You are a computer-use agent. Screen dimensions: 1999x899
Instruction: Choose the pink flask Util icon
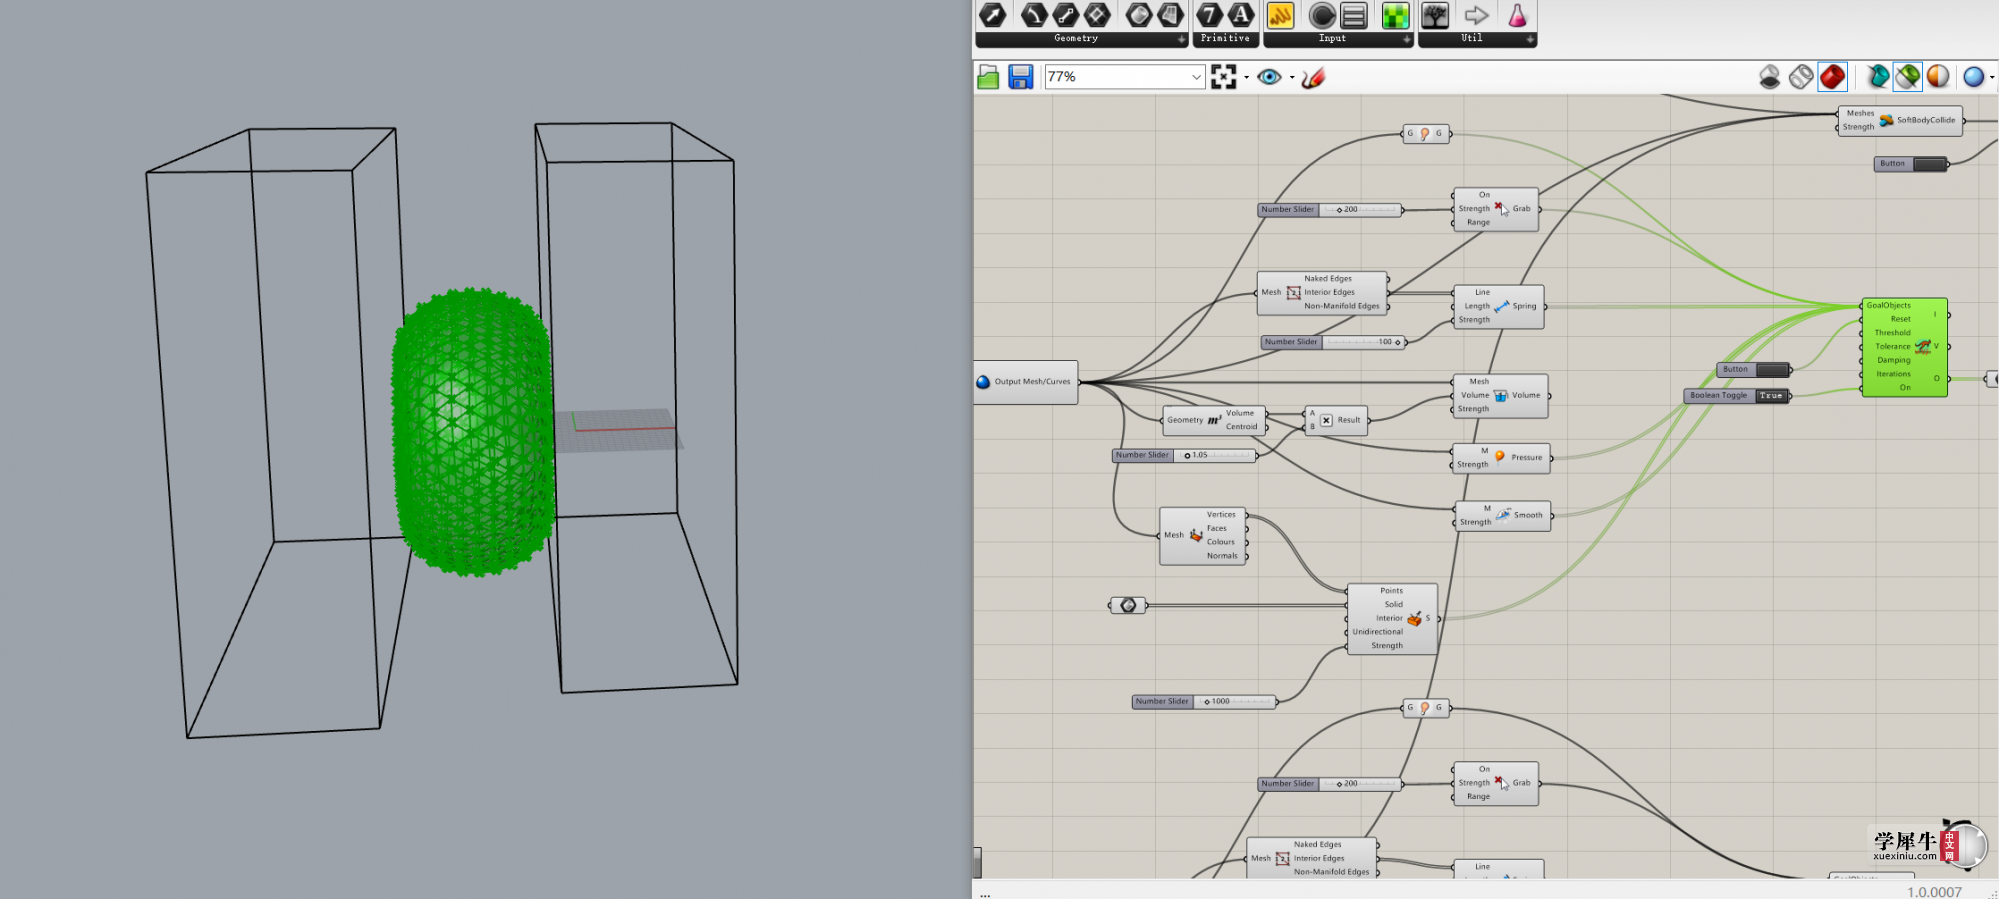coord(1517,15)
